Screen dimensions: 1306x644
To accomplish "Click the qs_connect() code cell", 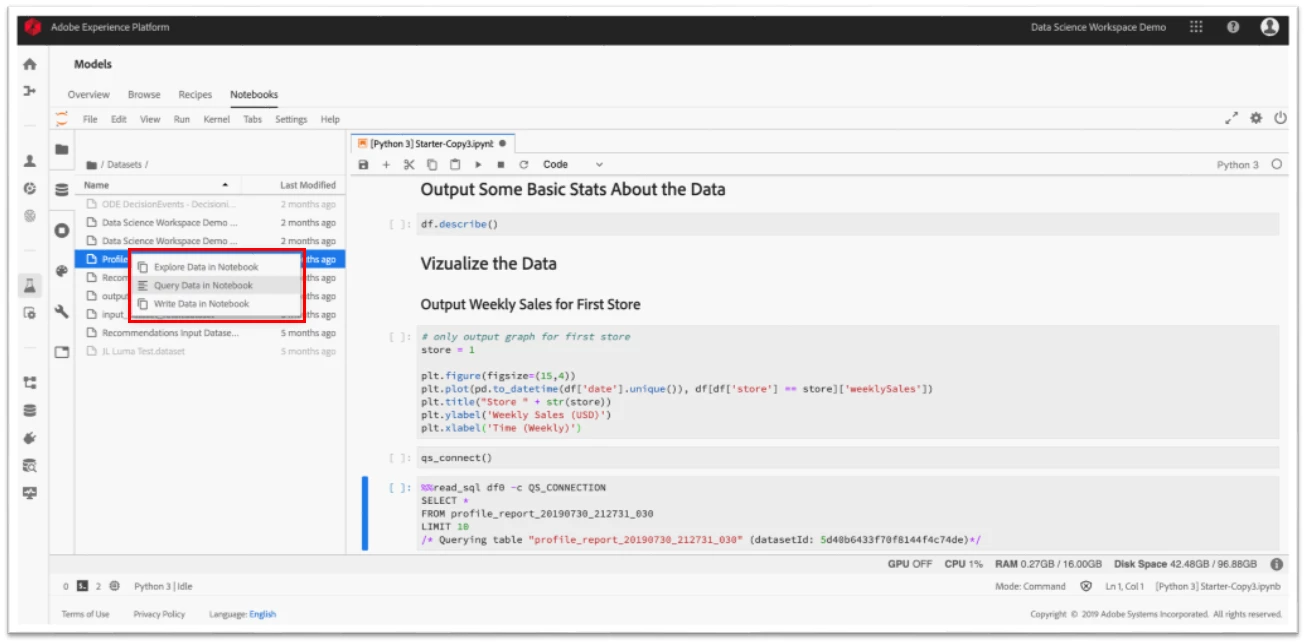I will (x=849, y=458).
